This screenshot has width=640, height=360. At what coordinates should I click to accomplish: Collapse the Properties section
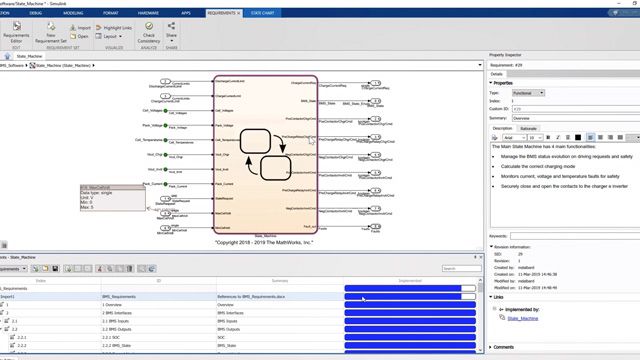coord(491,83)
